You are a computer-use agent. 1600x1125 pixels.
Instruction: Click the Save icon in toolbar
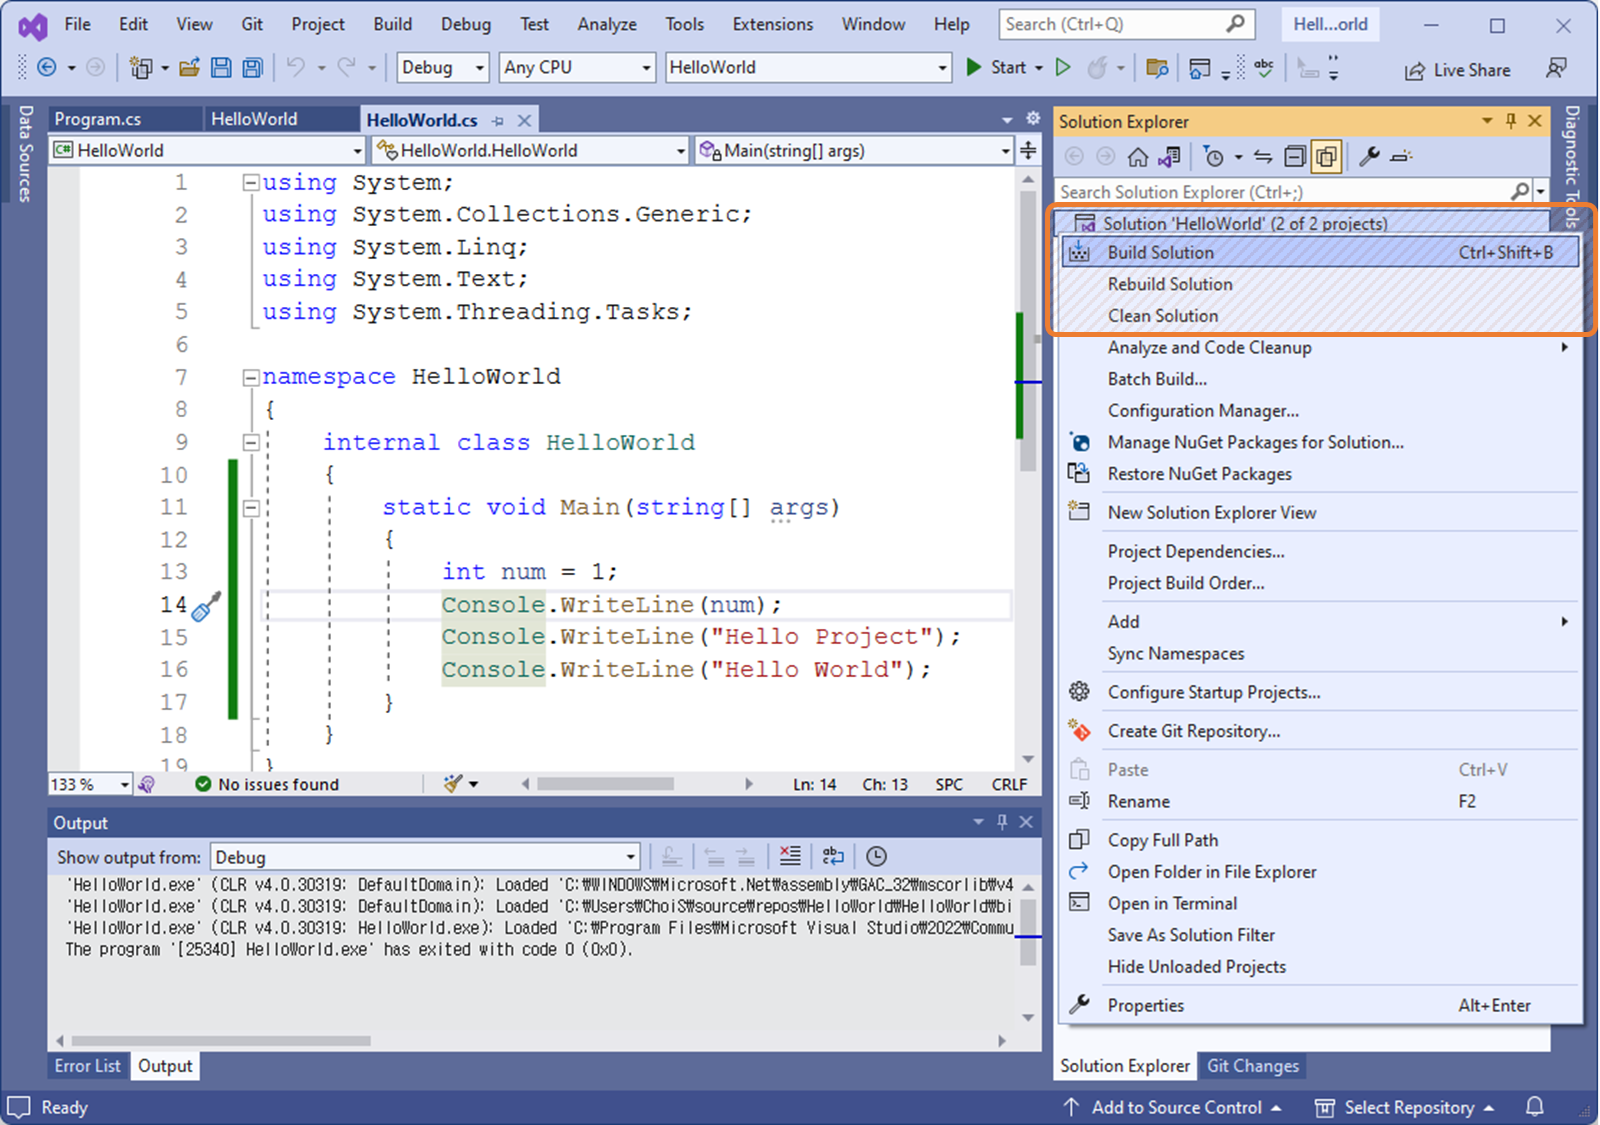click(221, 68)
